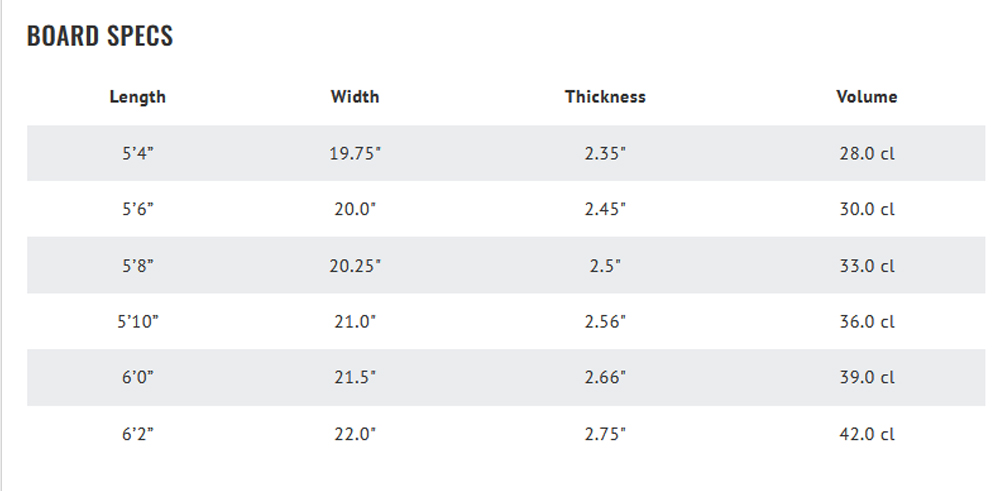Click the 5'6" length cell
Image resolution: width=1000 pixels, height=491 pixels.
point(138,209)
